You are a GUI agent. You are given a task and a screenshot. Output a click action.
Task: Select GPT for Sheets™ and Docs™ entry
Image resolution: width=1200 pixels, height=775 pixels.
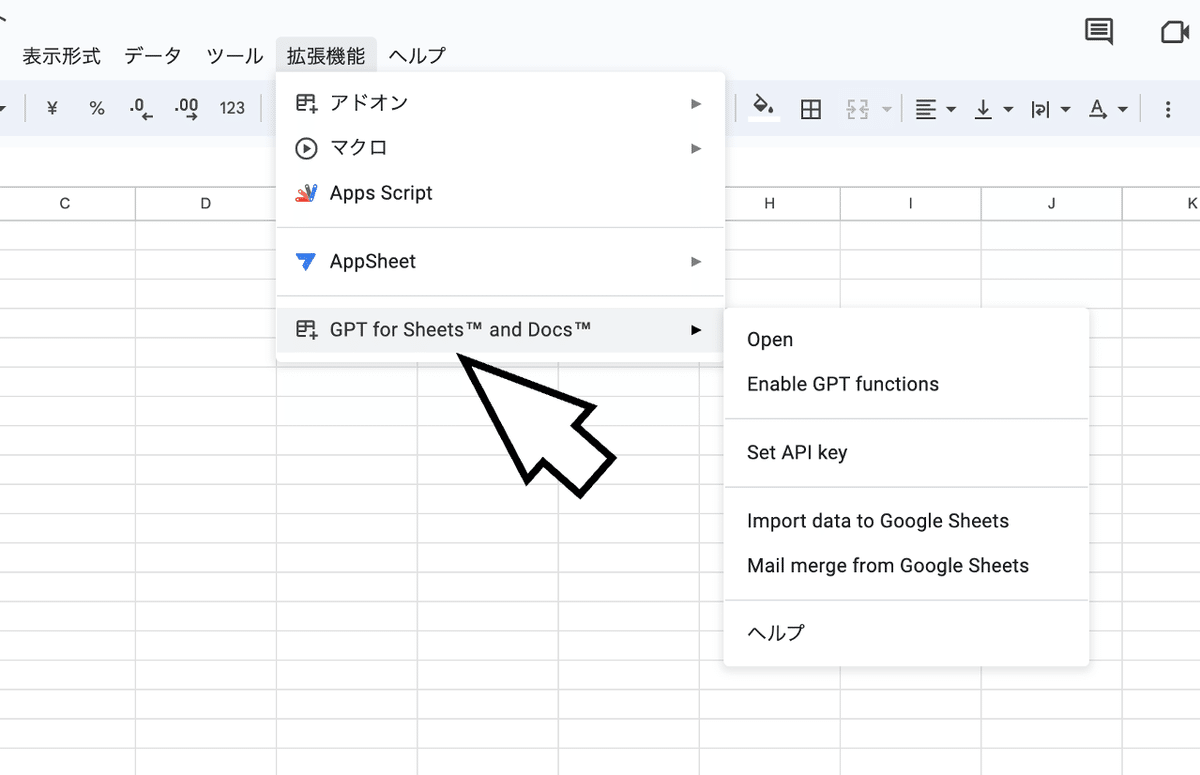coord(500,329)
